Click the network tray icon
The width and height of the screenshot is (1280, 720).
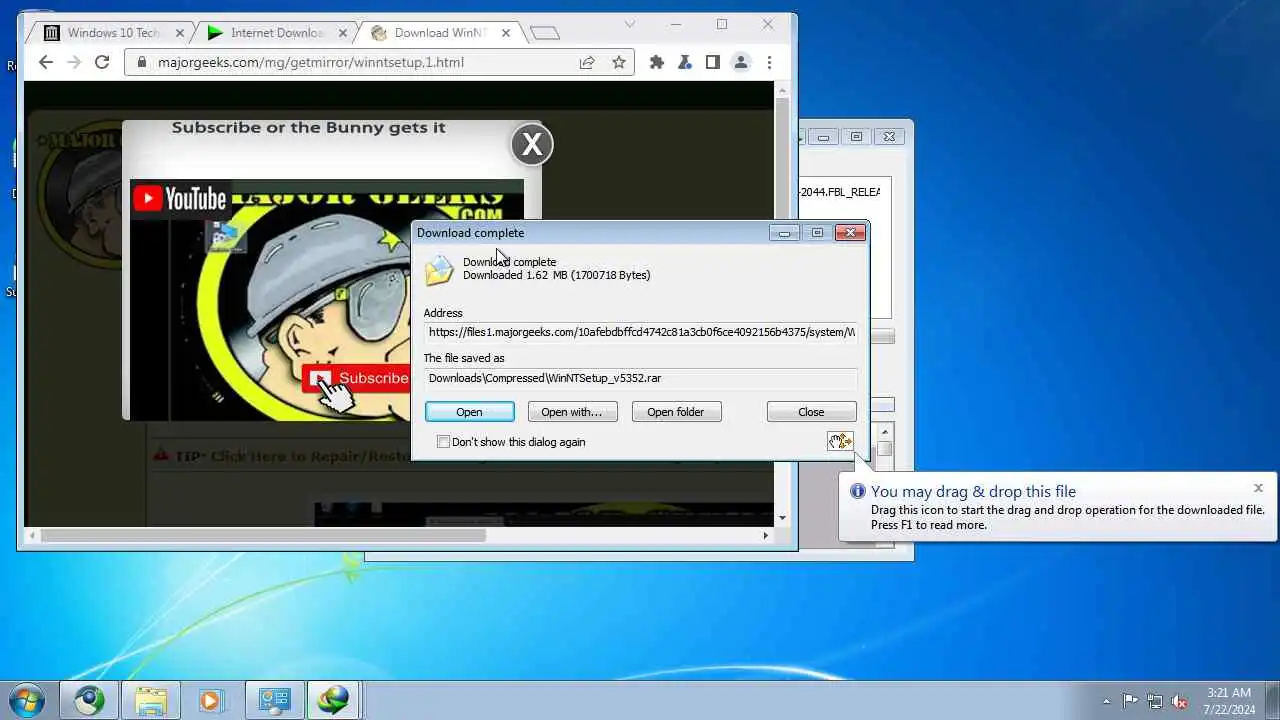click(1155, 701)
